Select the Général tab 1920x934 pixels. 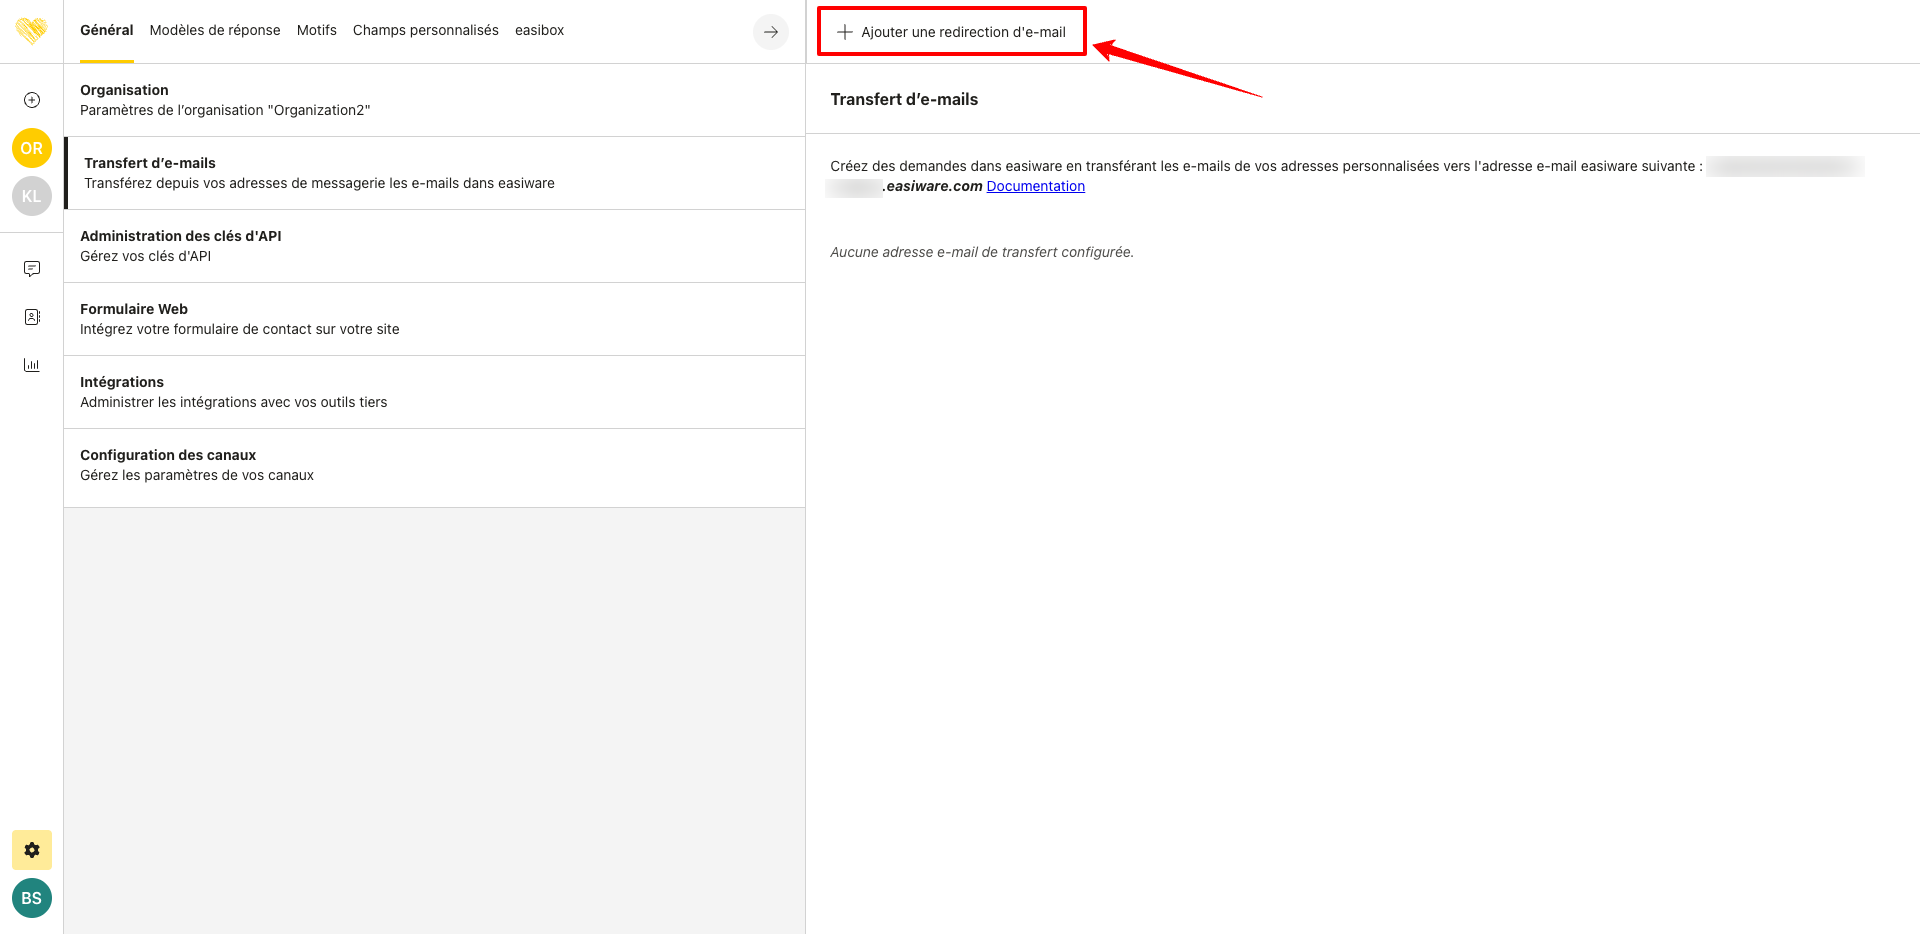click(x=106, y=30)
